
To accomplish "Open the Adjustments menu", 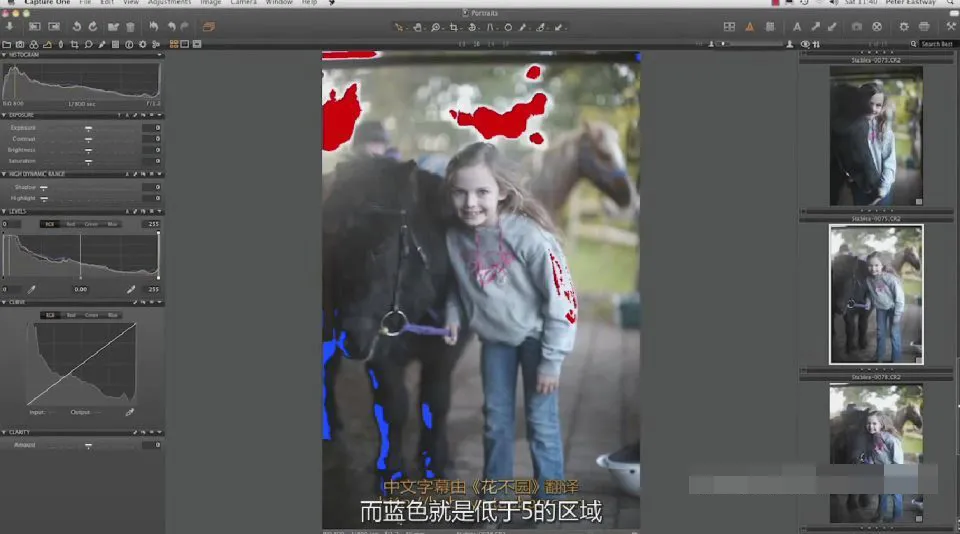I will pyautogui.click(x=170, y=2).
